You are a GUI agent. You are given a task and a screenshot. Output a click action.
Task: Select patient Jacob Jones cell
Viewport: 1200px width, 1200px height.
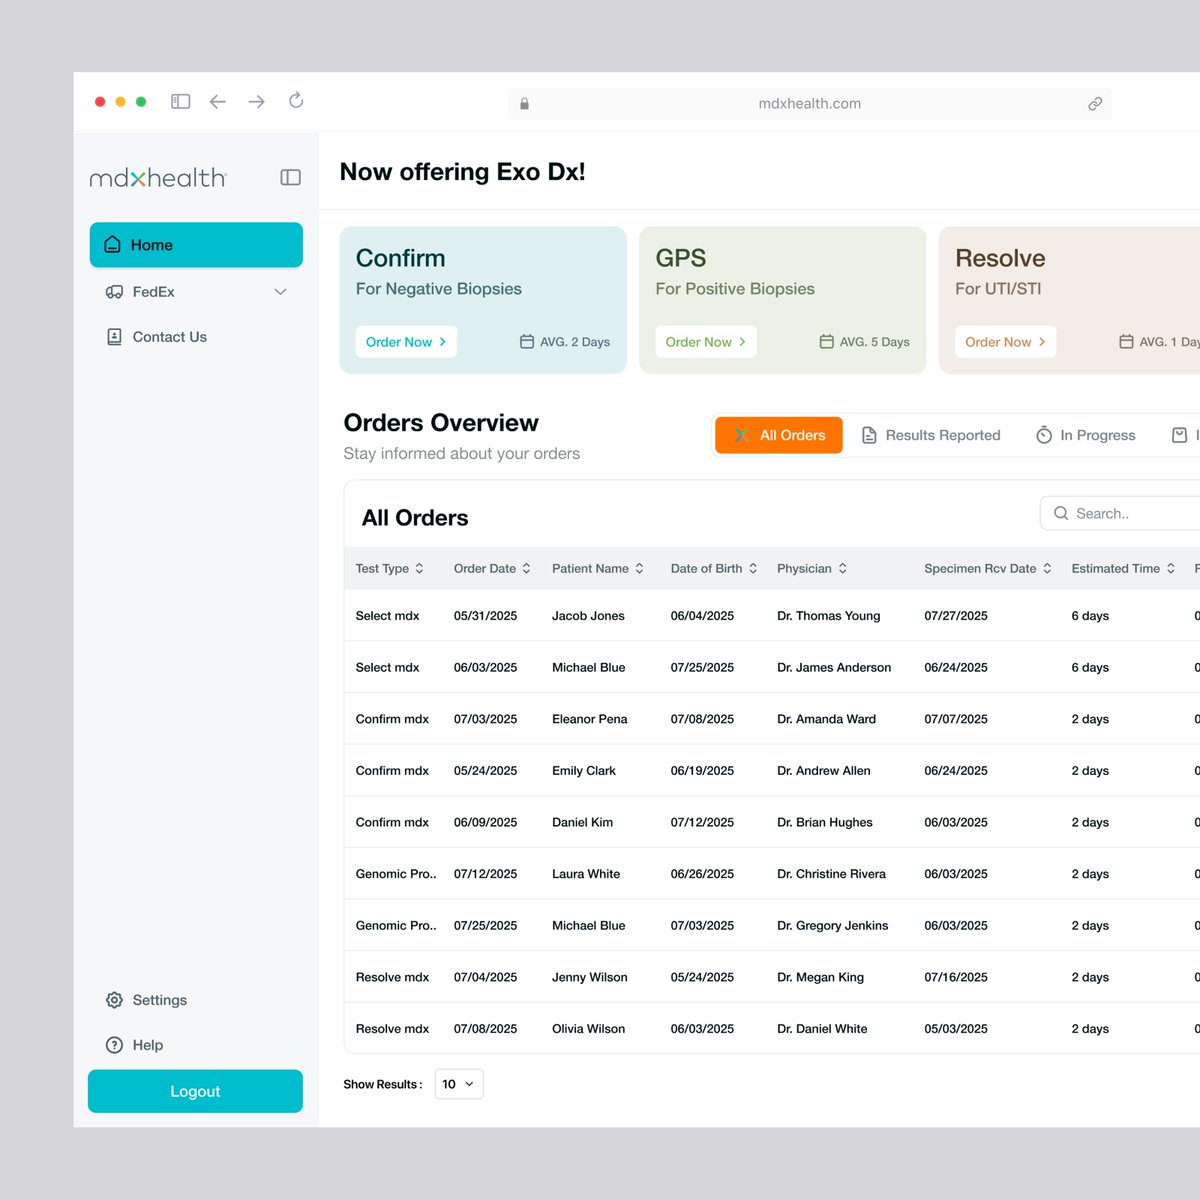tap(588, 616)
